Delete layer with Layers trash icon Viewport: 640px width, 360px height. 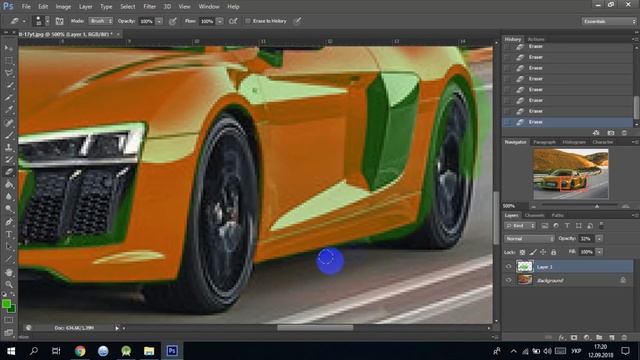pos(624,338)
